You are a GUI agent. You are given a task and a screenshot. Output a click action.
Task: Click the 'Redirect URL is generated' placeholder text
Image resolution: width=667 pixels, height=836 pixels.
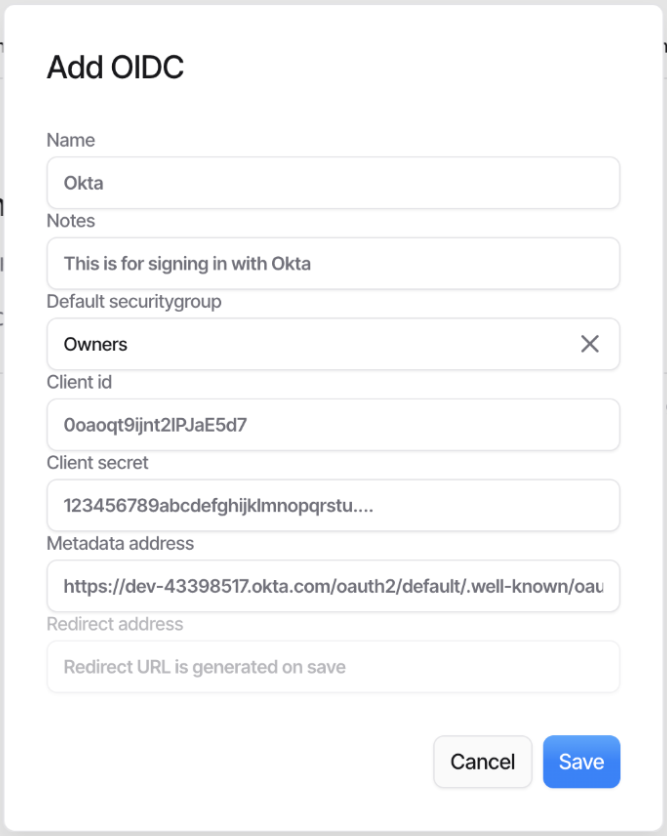[205, 667]
